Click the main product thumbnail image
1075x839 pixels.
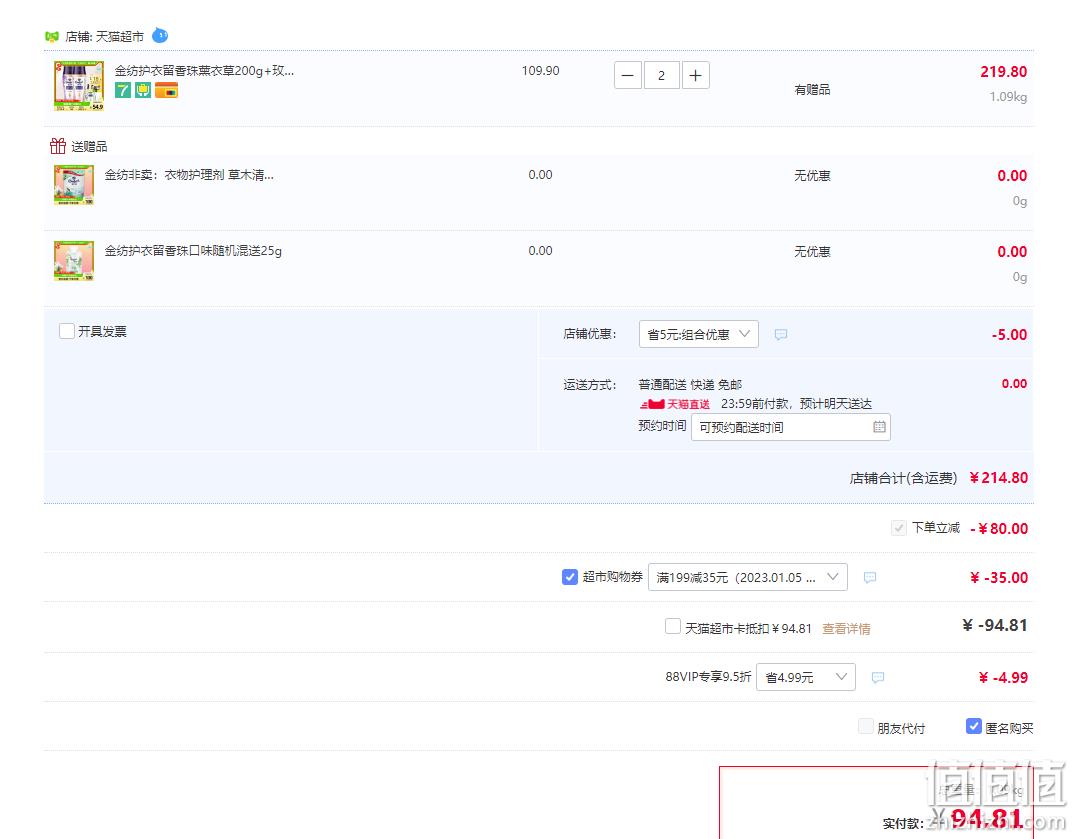coord(79,85)
